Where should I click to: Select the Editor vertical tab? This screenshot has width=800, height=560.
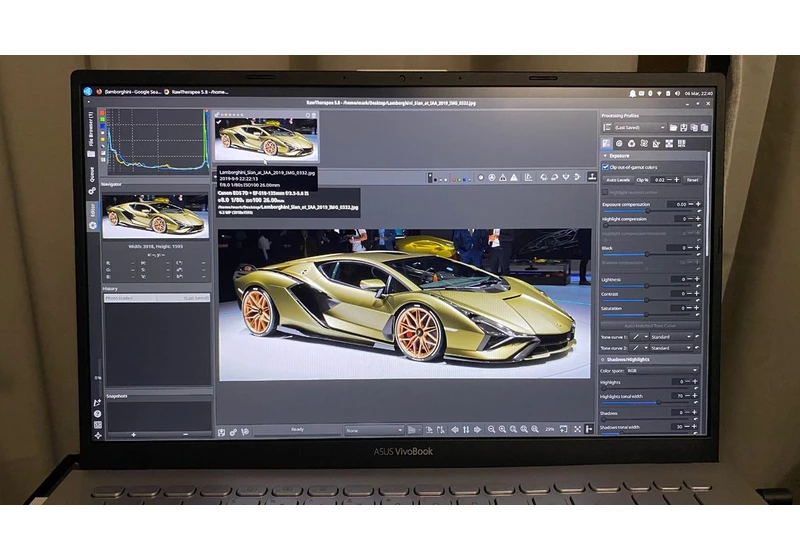(x=92, y=216)
